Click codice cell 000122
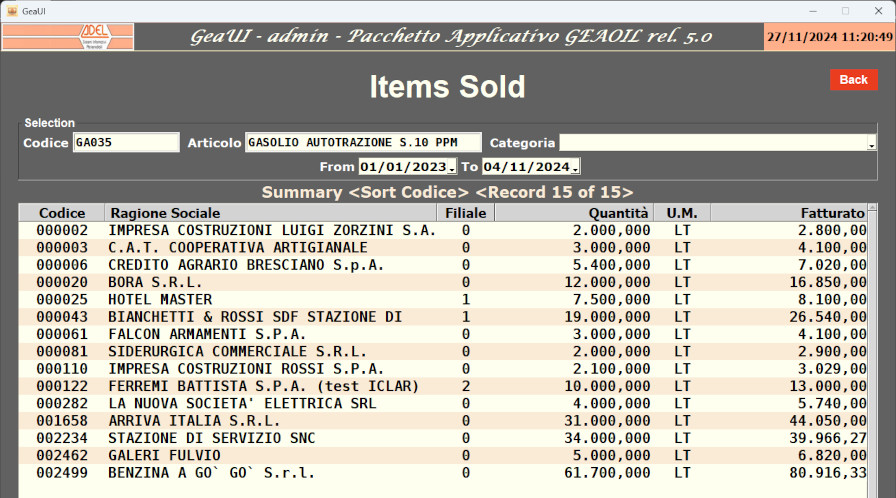The width and height of the screenshot is (896, 498). [62, 386]
